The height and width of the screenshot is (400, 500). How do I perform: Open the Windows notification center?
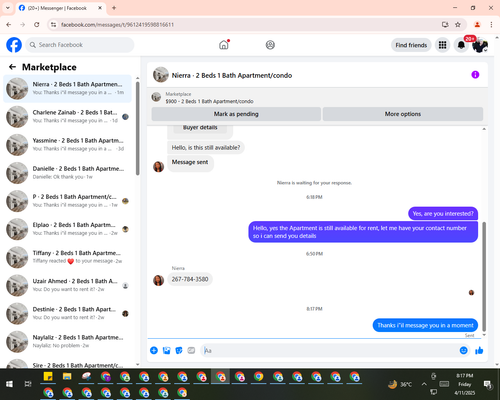(488, 385)
